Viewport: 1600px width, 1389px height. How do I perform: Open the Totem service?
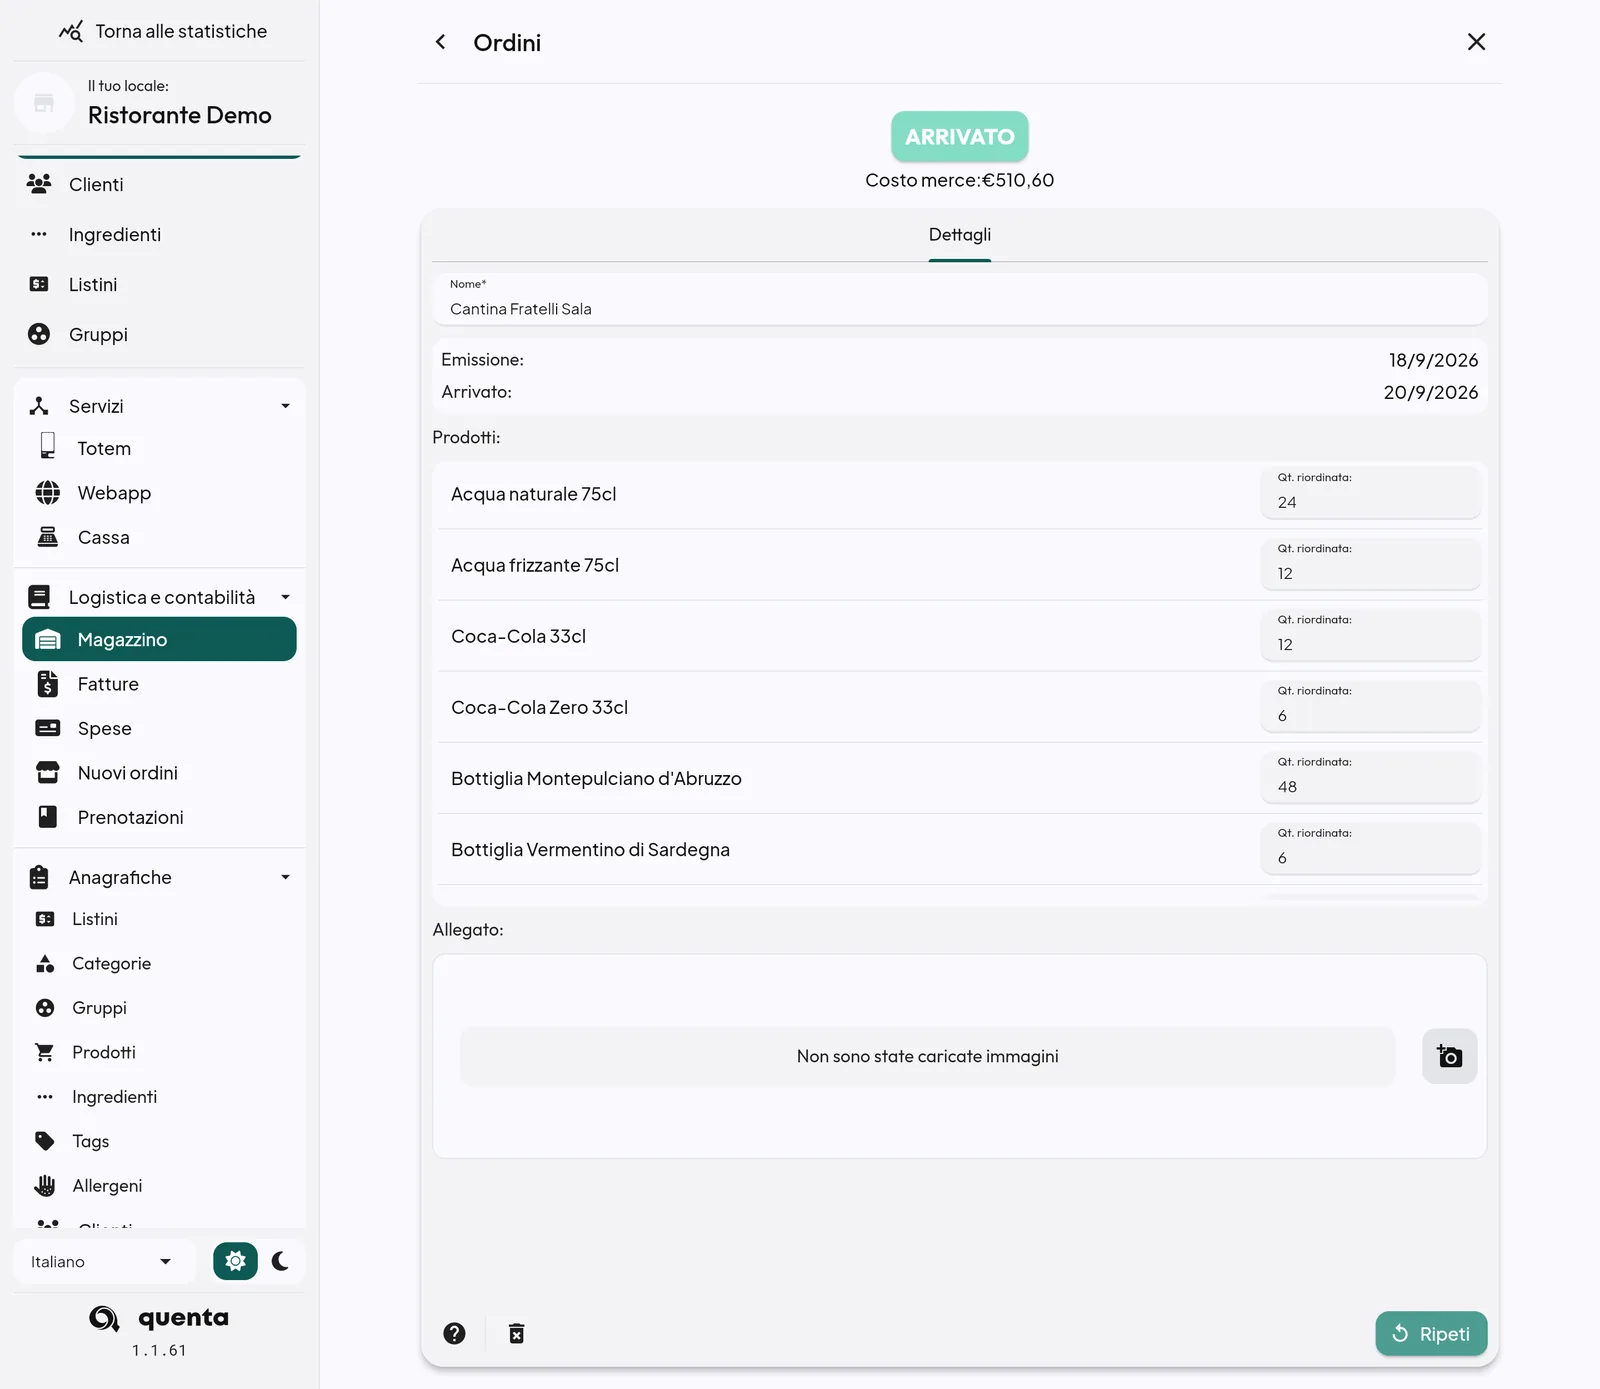pos(160,448)
